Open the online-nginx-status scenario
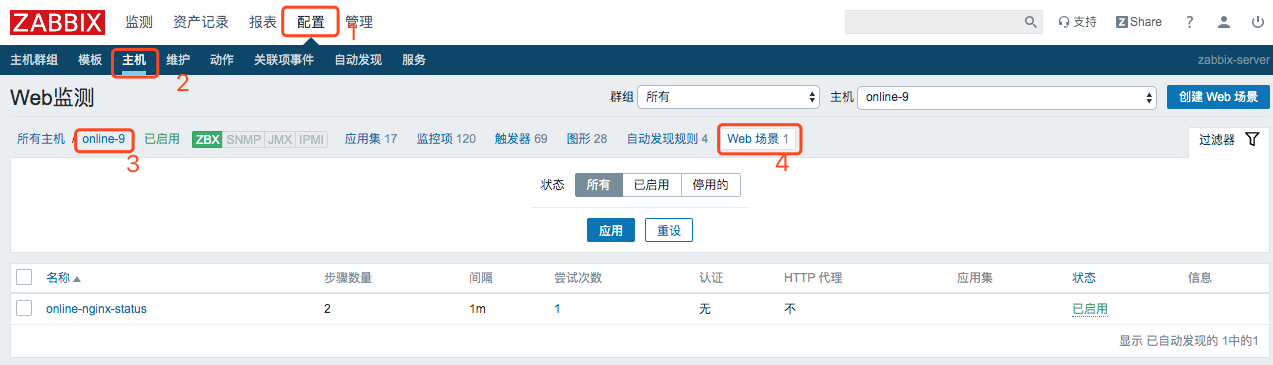Screen dimensions: 1273x365 click(x=96, y=309)
